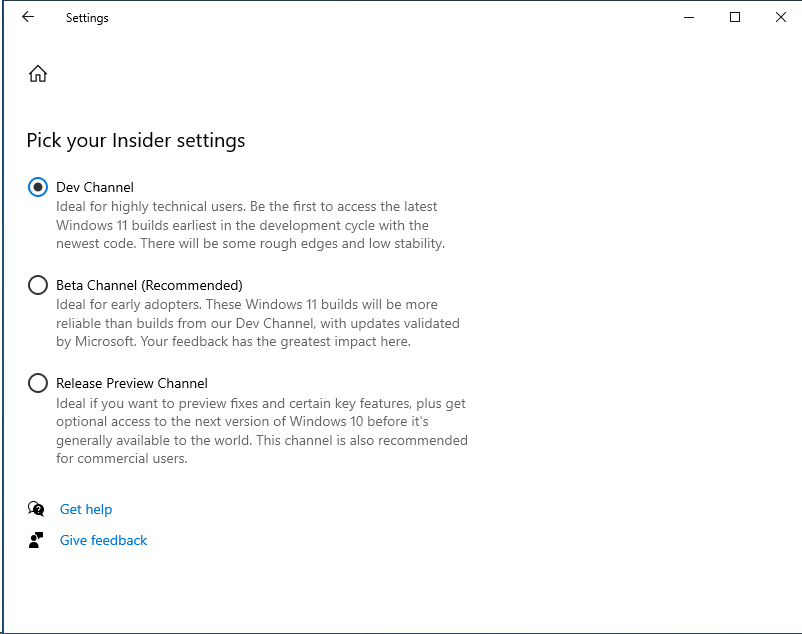Click the Beta Channel (Recommended) label
Screen dimensions: 802x634
149,285
